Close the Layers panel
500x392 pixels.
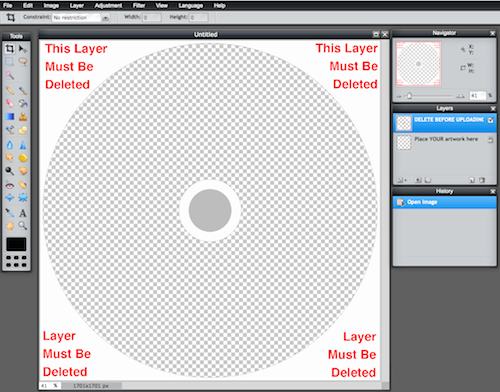coord(493,108)
